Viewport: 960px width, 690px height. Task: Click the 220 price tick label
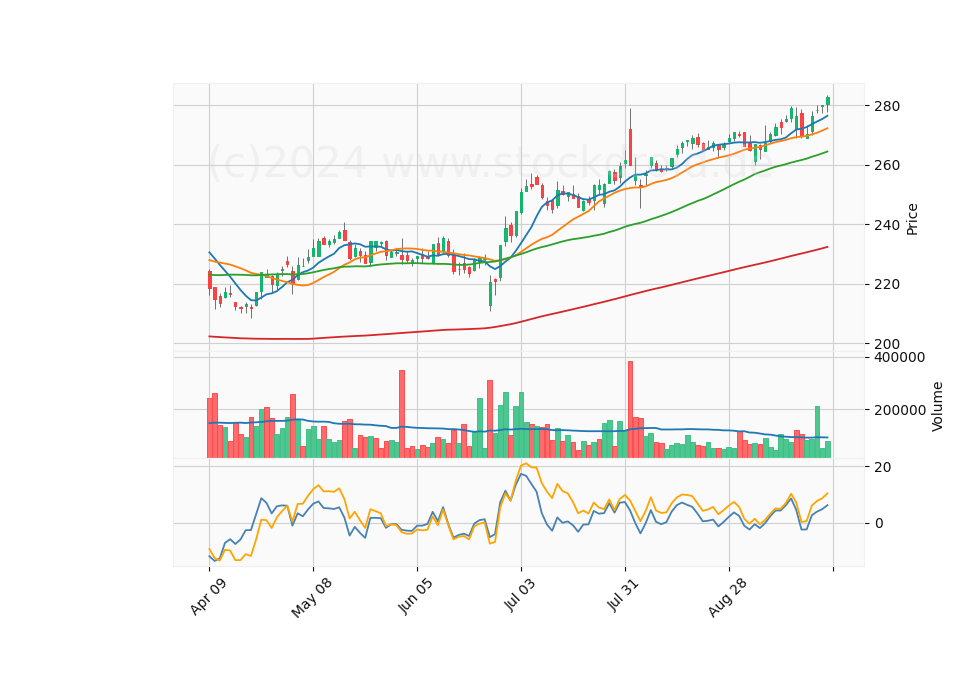coord(888,284)
